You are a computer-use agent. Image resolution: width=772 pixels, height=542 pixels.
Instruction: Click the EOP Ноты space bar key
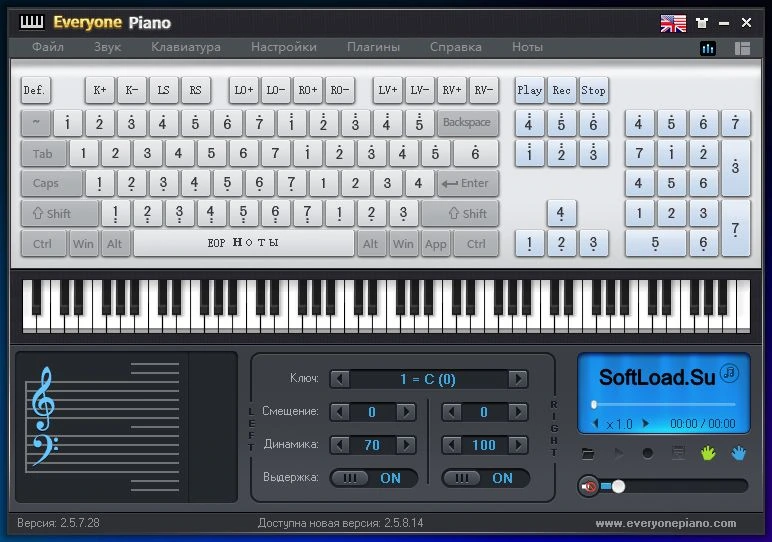tap(244, 243)
